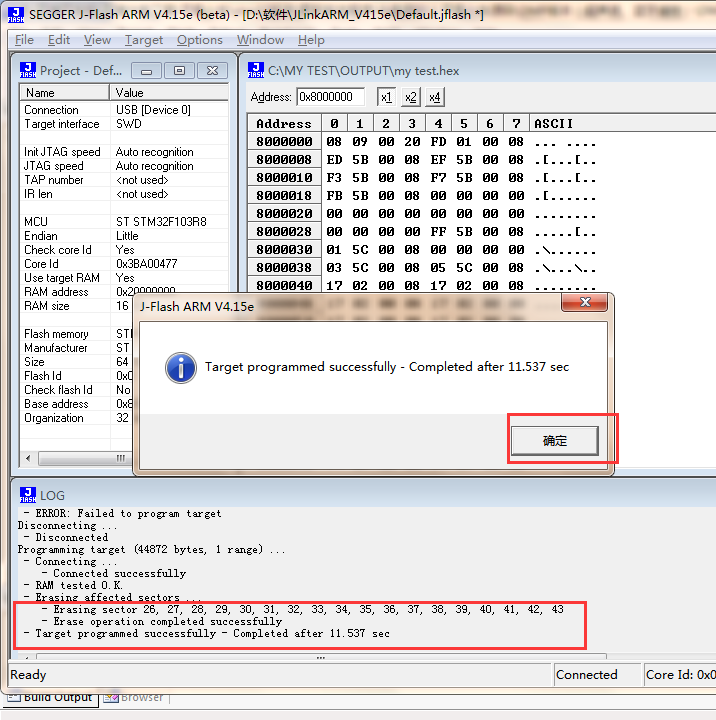Select the IR len row
The width and height of the screenshot is (716, 720).
[x=124, y=194]
